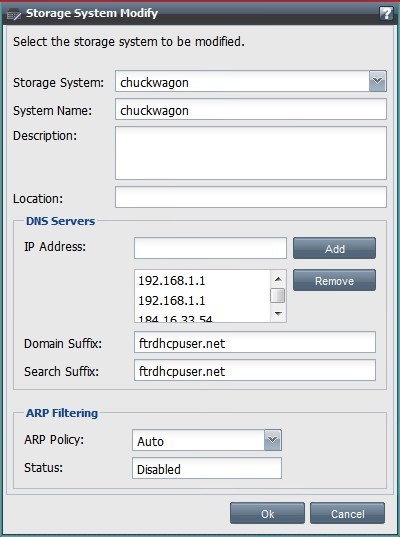Open the Storage System chuckwagon combo box
Viewport: 400px width, 537px height.
point(251,81)
